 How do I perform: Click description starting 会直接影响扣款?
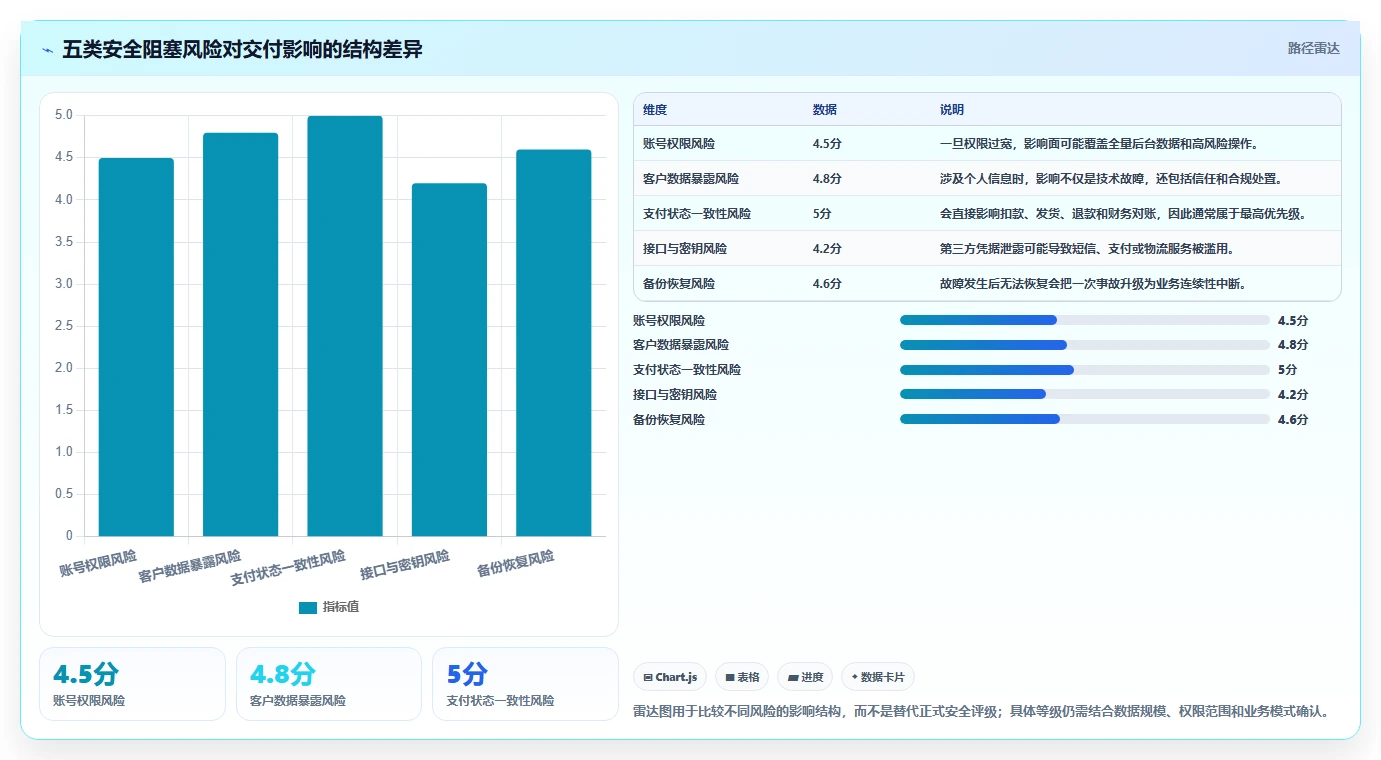tap(1123, 214)
